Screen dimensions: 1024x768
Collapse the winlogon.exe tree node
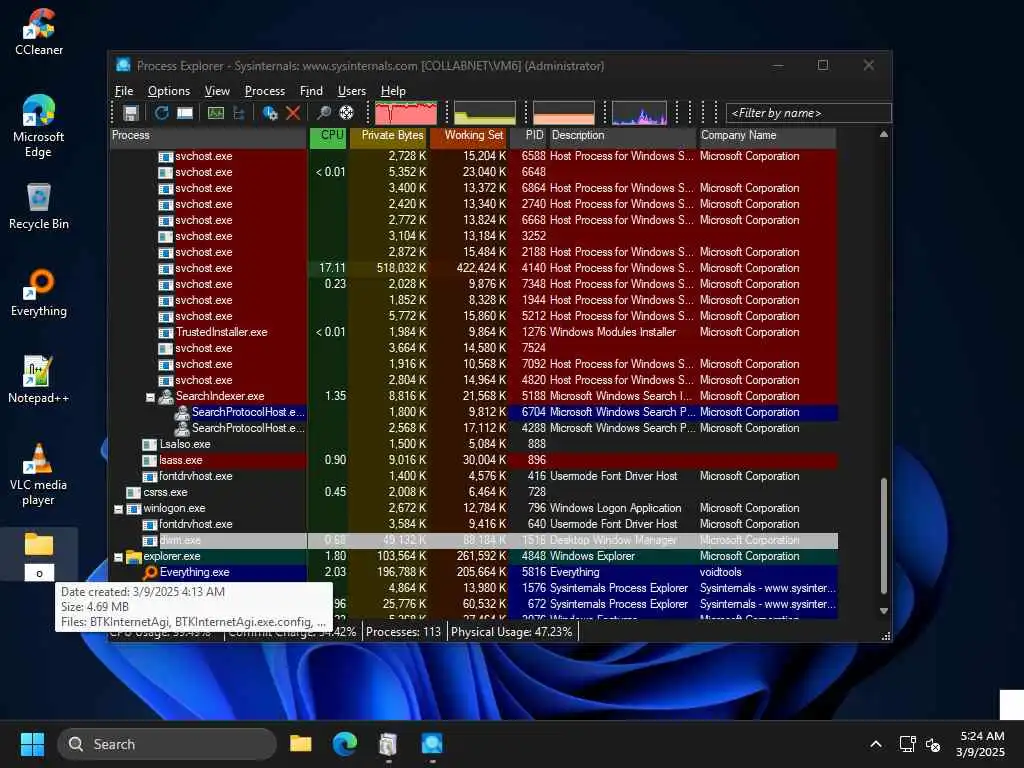tap(118, 509)
